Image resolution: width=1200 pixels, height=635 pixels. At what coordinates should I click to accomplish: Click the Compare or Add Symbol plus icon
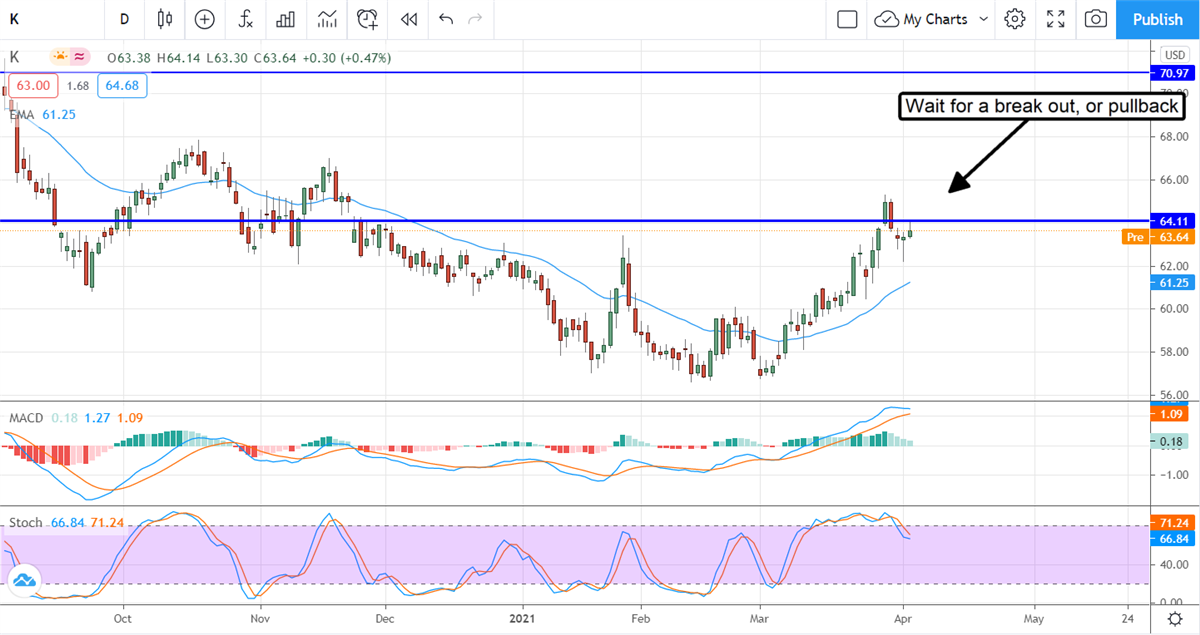(205, 19)
